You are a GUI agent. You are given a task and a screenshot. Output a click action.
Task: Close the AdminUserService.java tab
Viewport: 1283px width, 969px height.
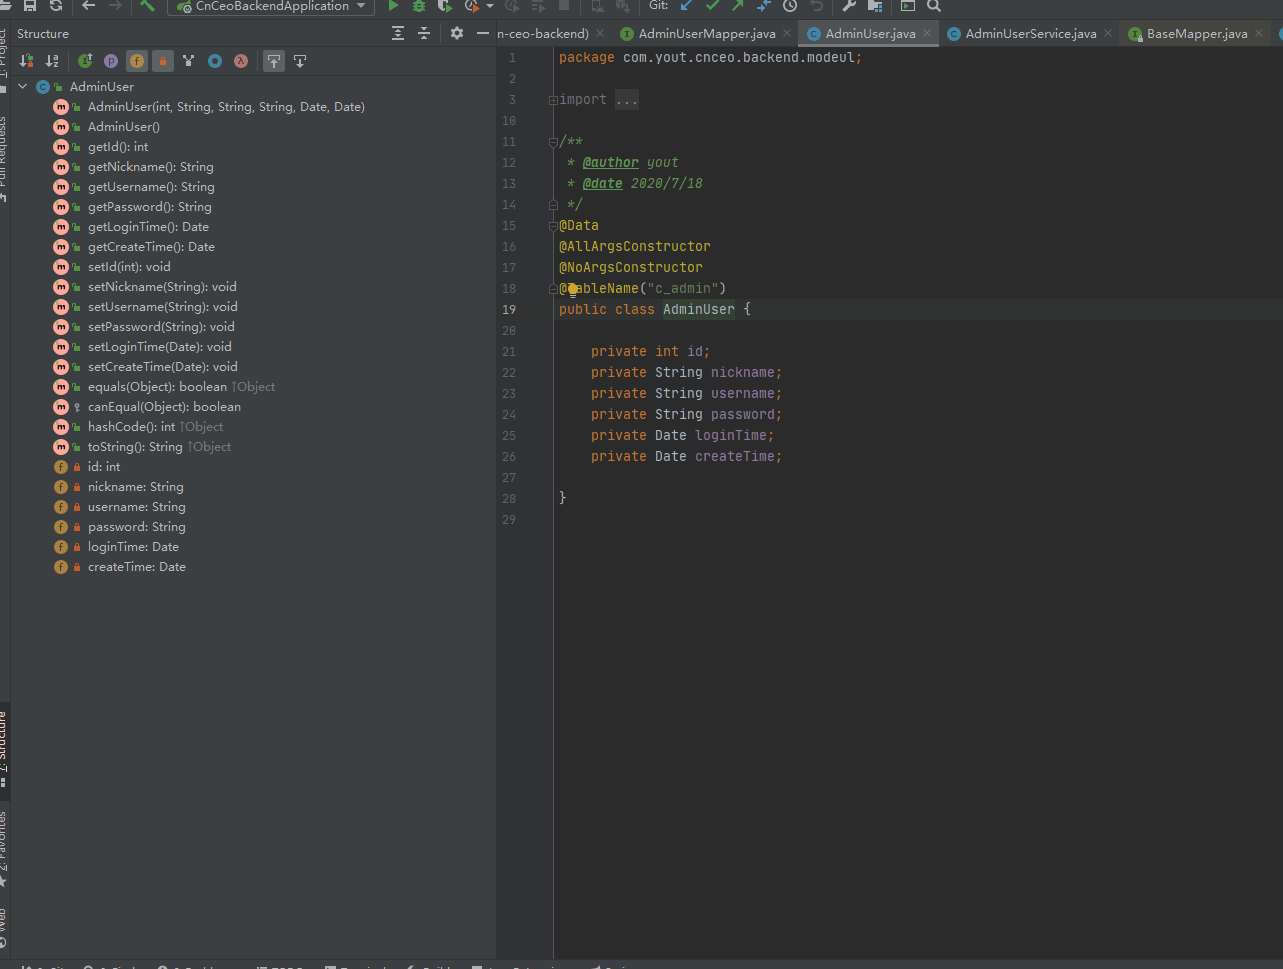point(1108,33)
